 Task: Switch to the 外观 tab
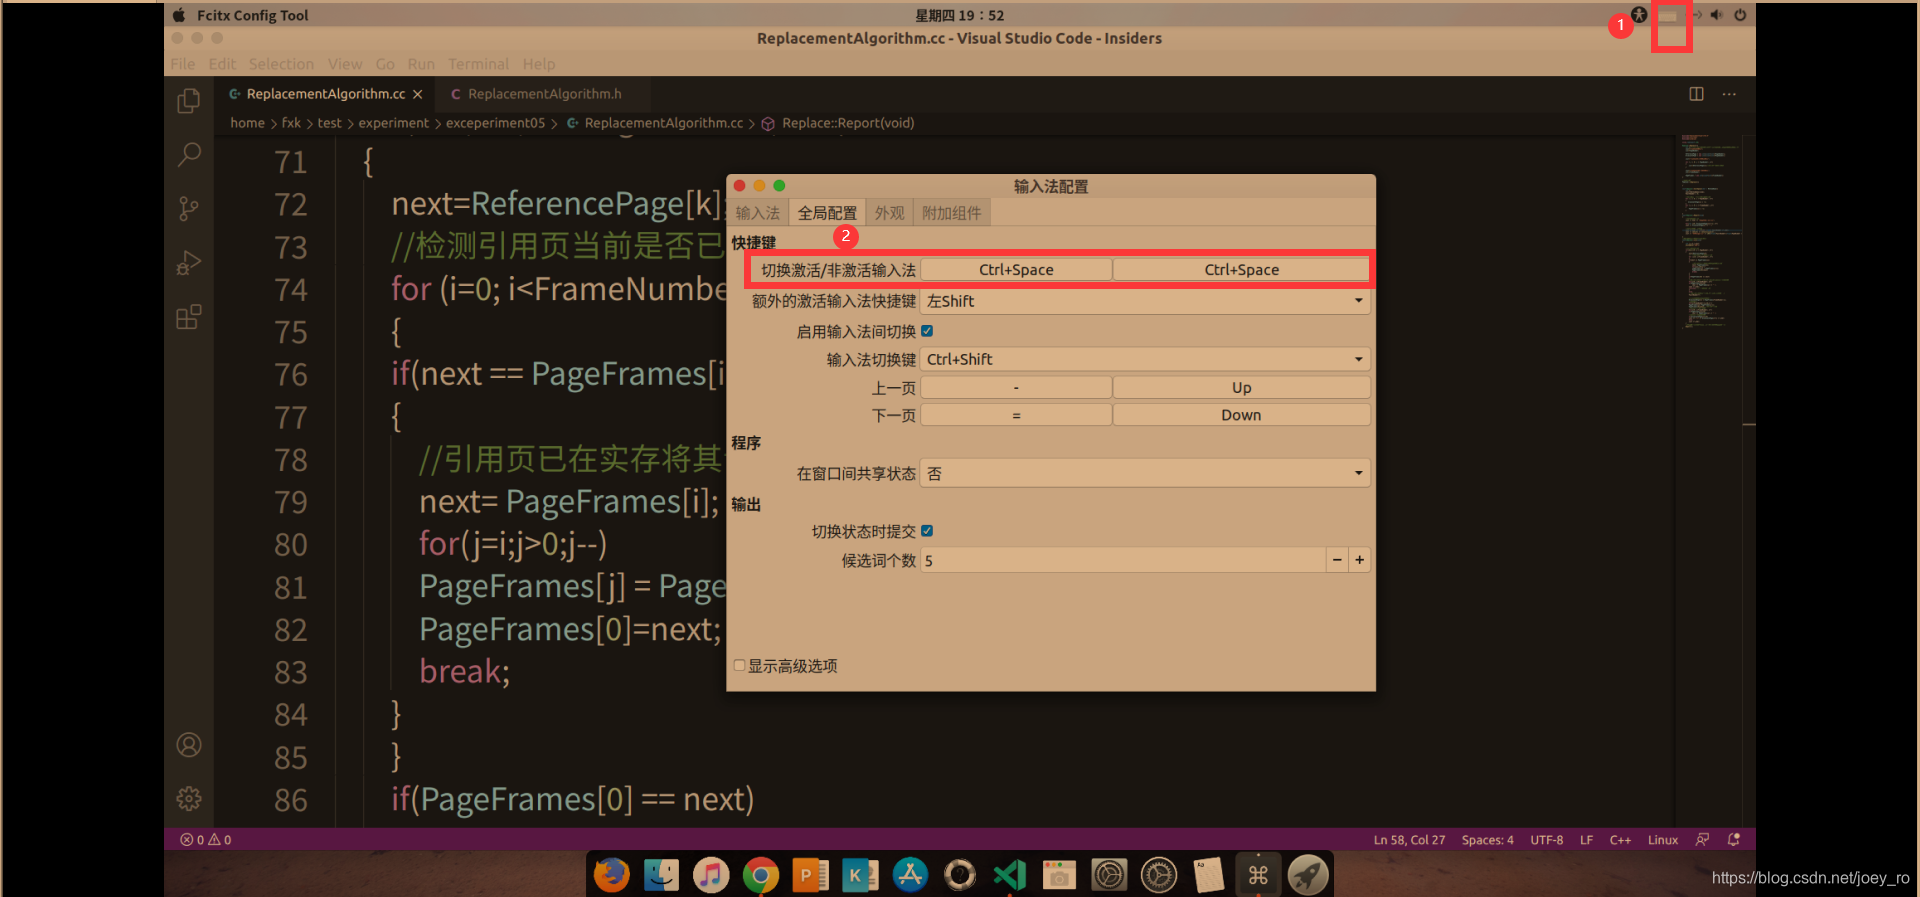point(889,213)
